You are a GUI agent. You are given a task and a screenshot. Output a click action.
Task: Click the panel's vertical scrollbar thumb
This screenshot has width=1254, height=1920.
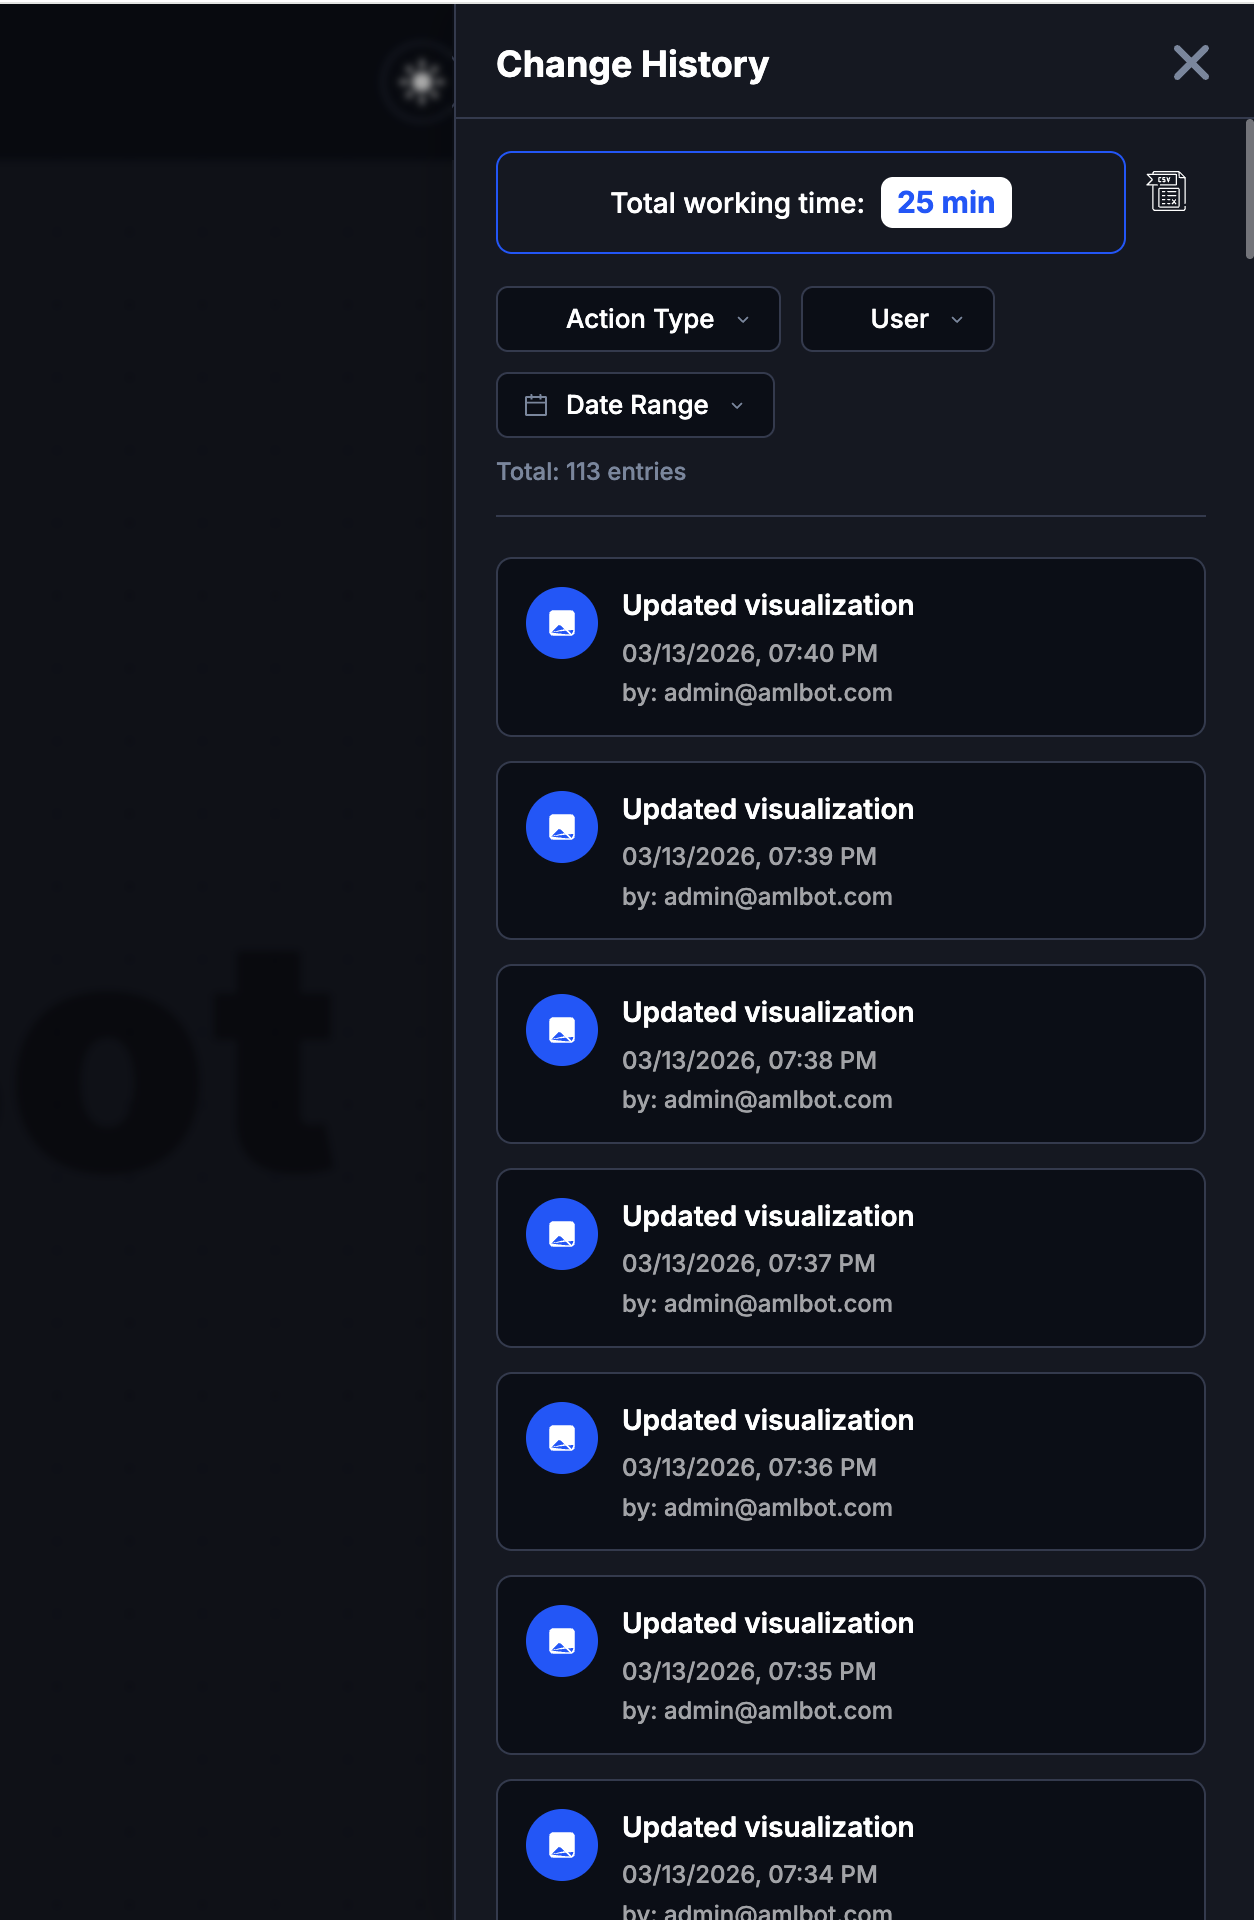pos(1249,190)
